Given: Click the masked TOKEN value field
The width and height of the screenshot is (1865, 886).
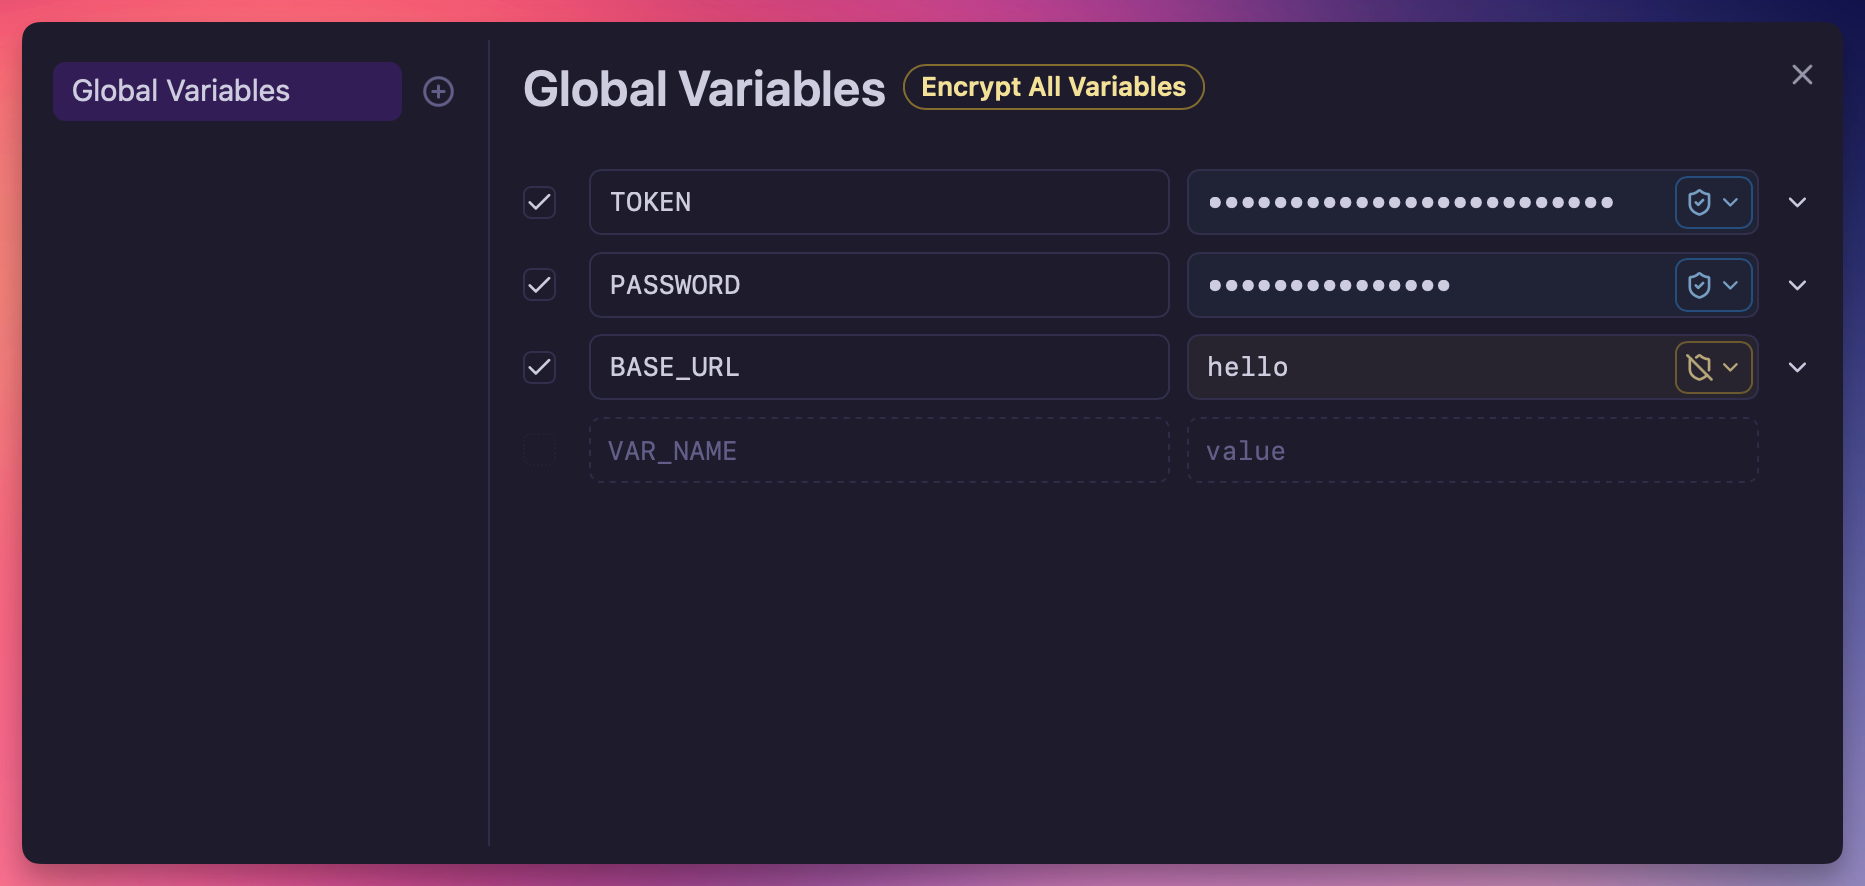Looking at the screenshot, I should point(1430,202).
